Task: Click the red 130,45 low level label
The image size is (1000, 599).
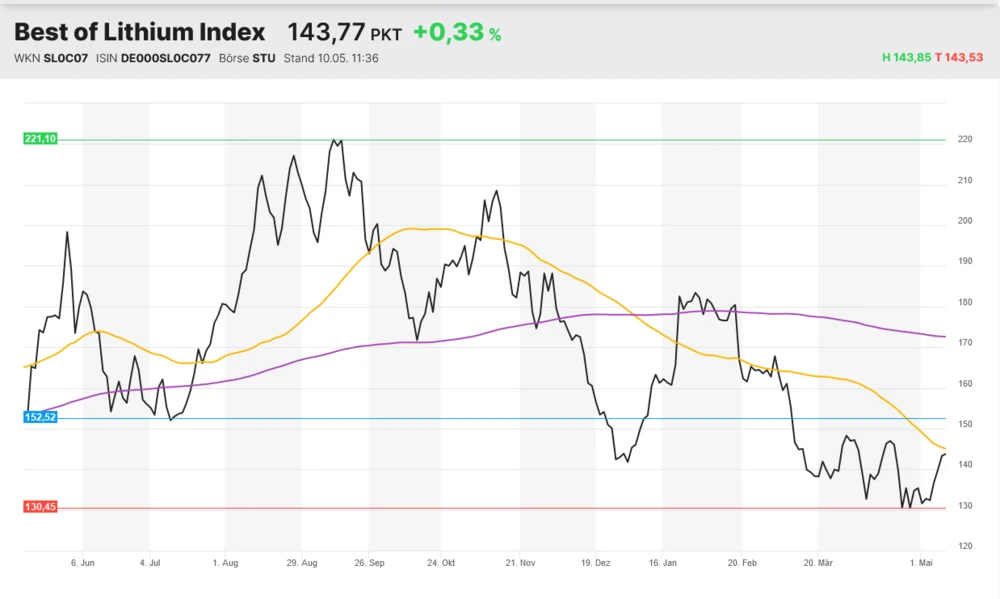Action: [x=40, y=507]
